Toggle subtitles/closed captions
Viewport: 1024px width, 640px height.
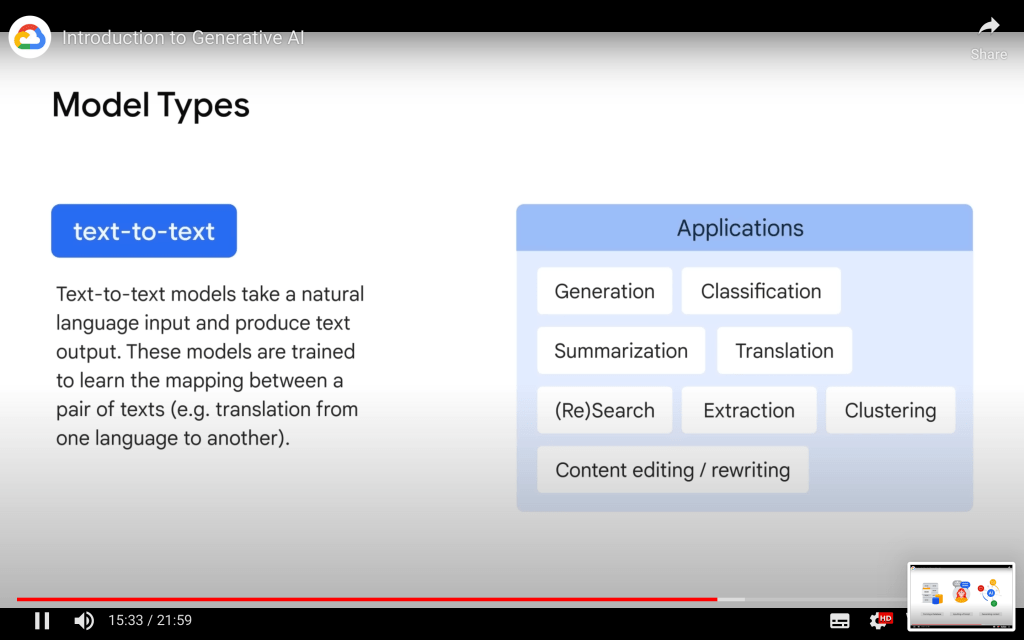coord(840,621)
